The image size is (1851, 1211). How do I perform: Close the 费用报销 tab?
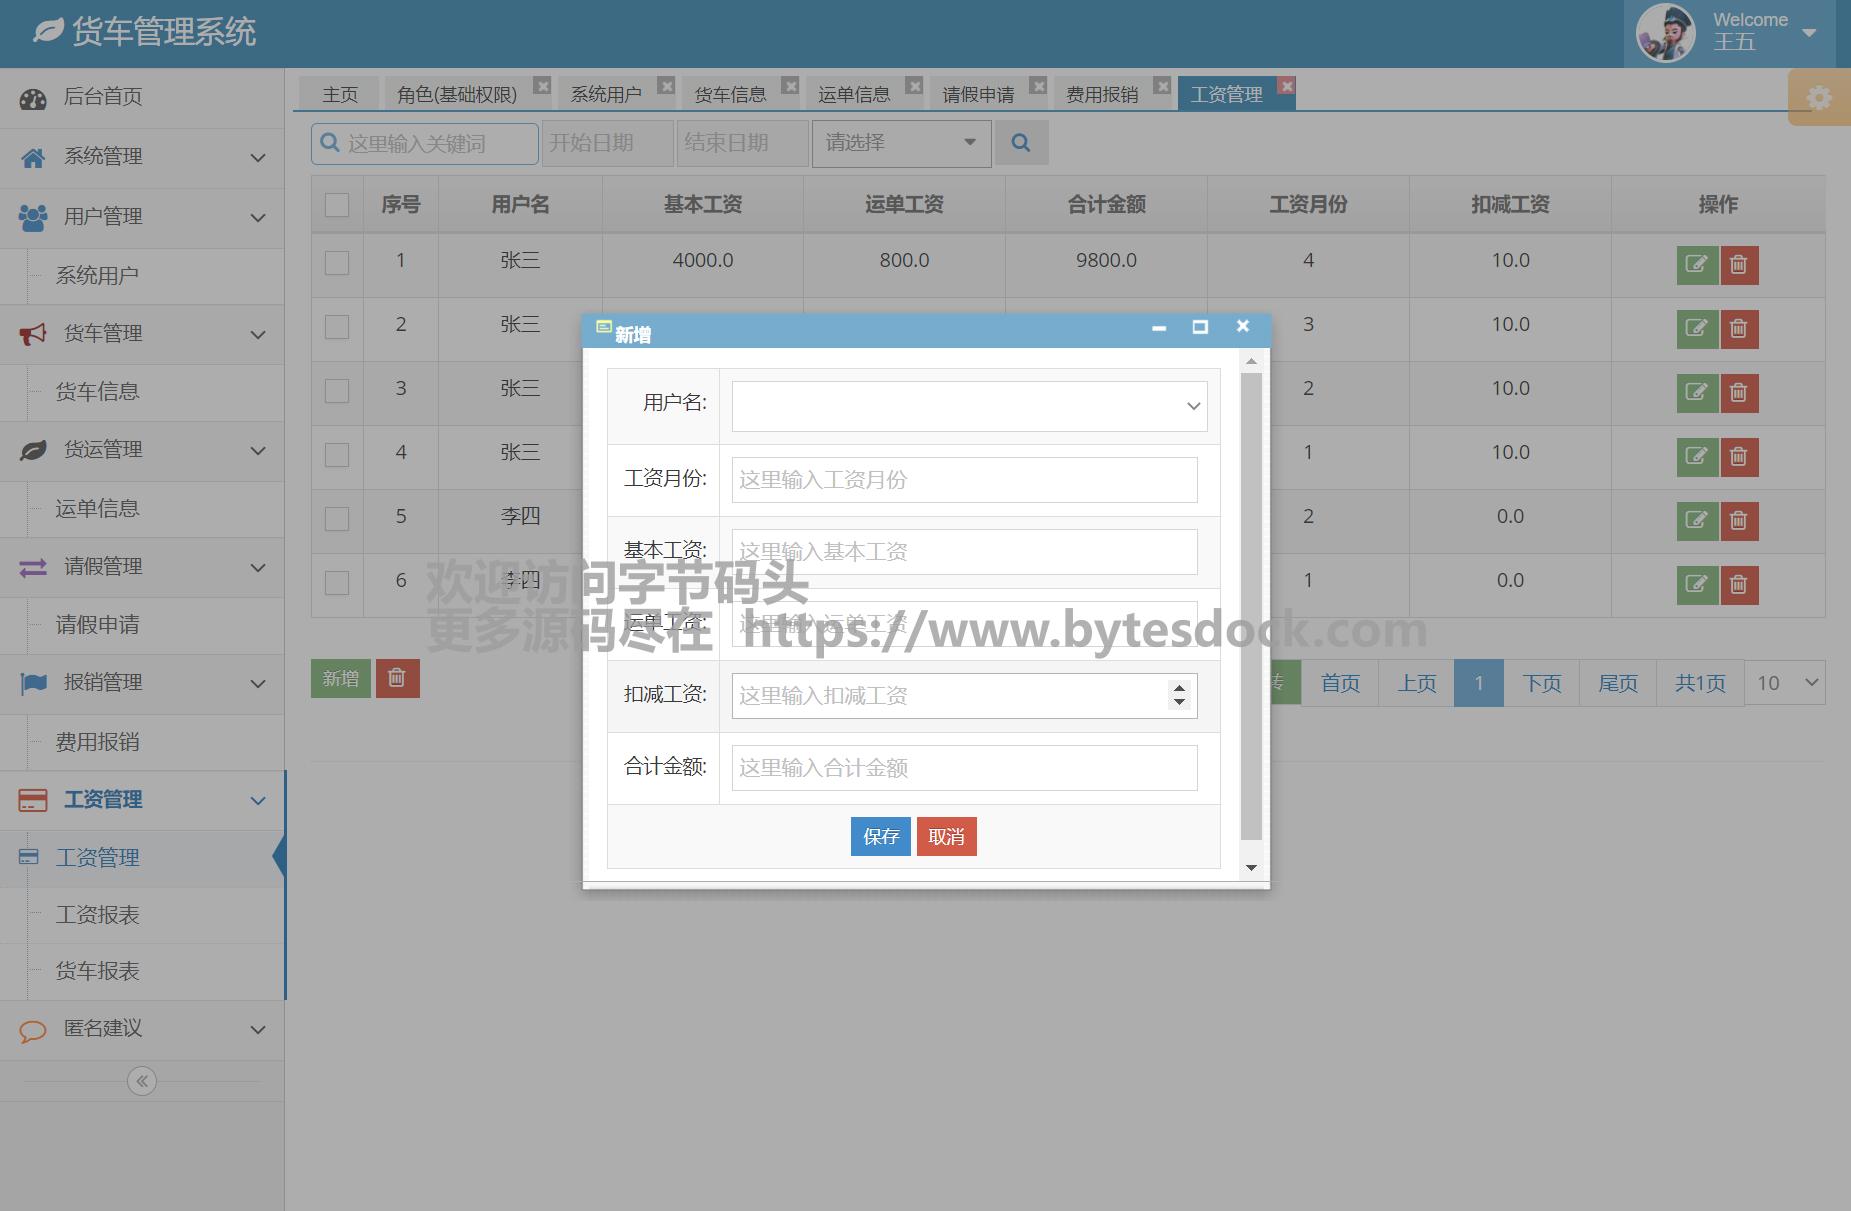coord(1162,86)
